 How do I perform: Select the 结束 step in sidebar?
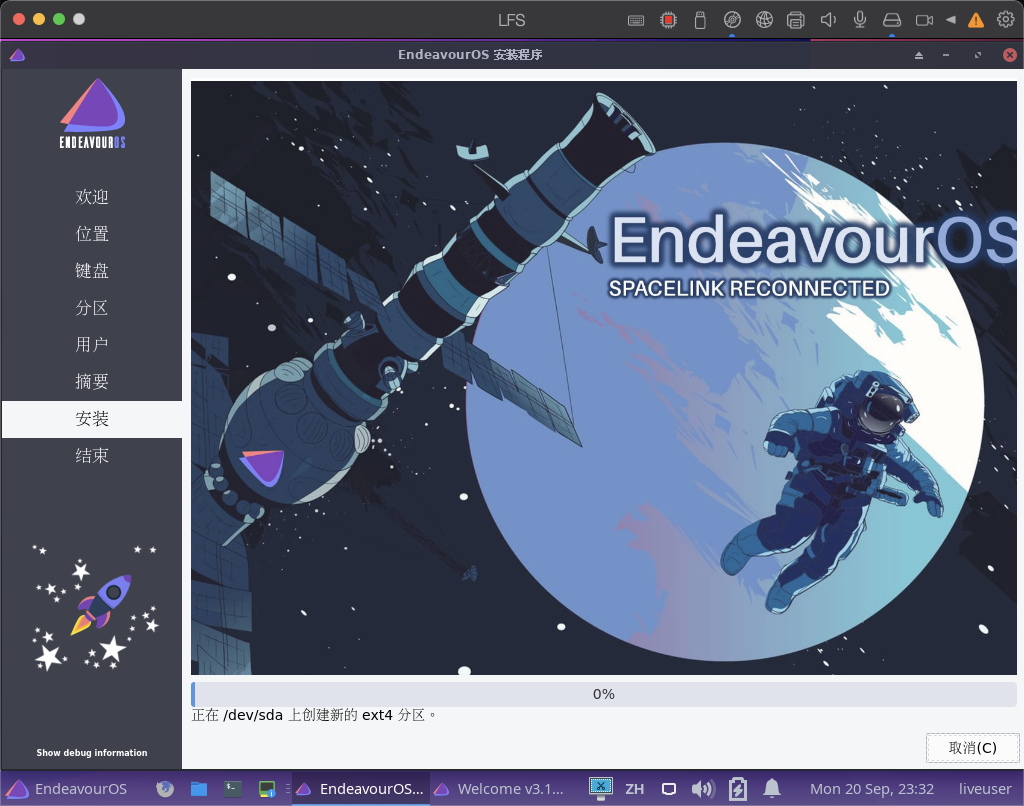(91, 456)
